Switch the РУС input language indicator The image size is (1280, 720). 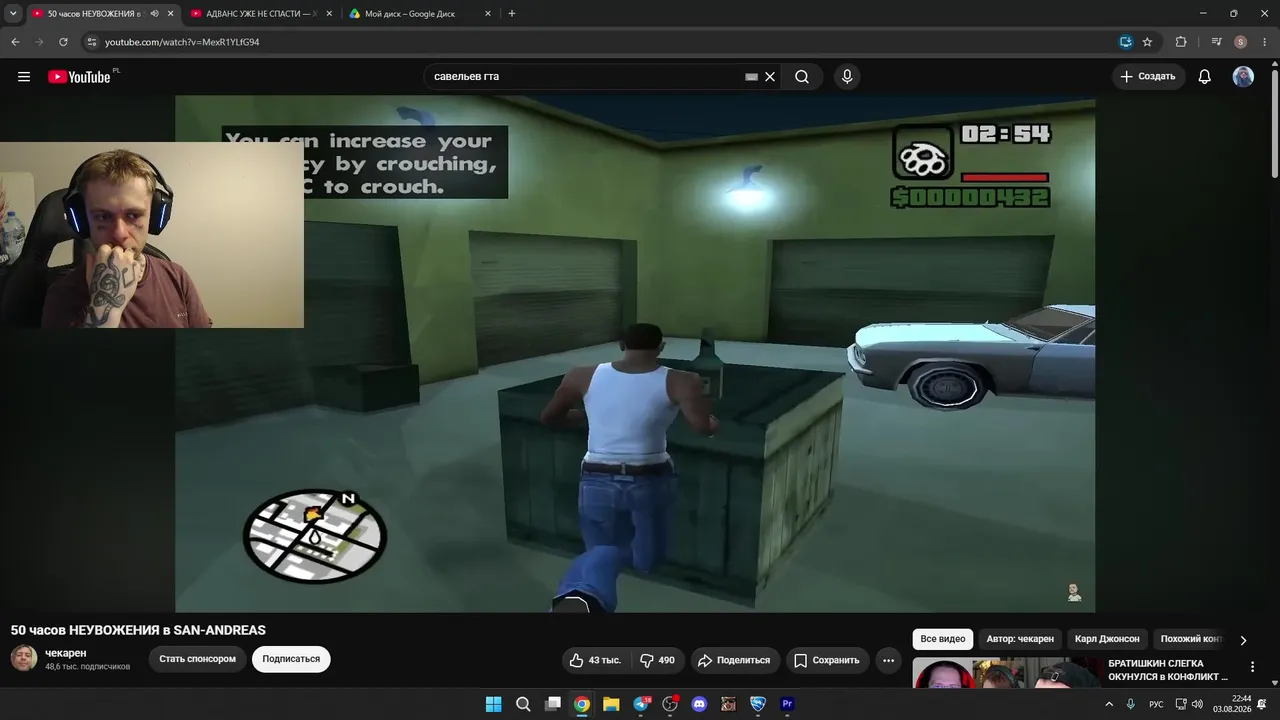tap(1156, 704)
